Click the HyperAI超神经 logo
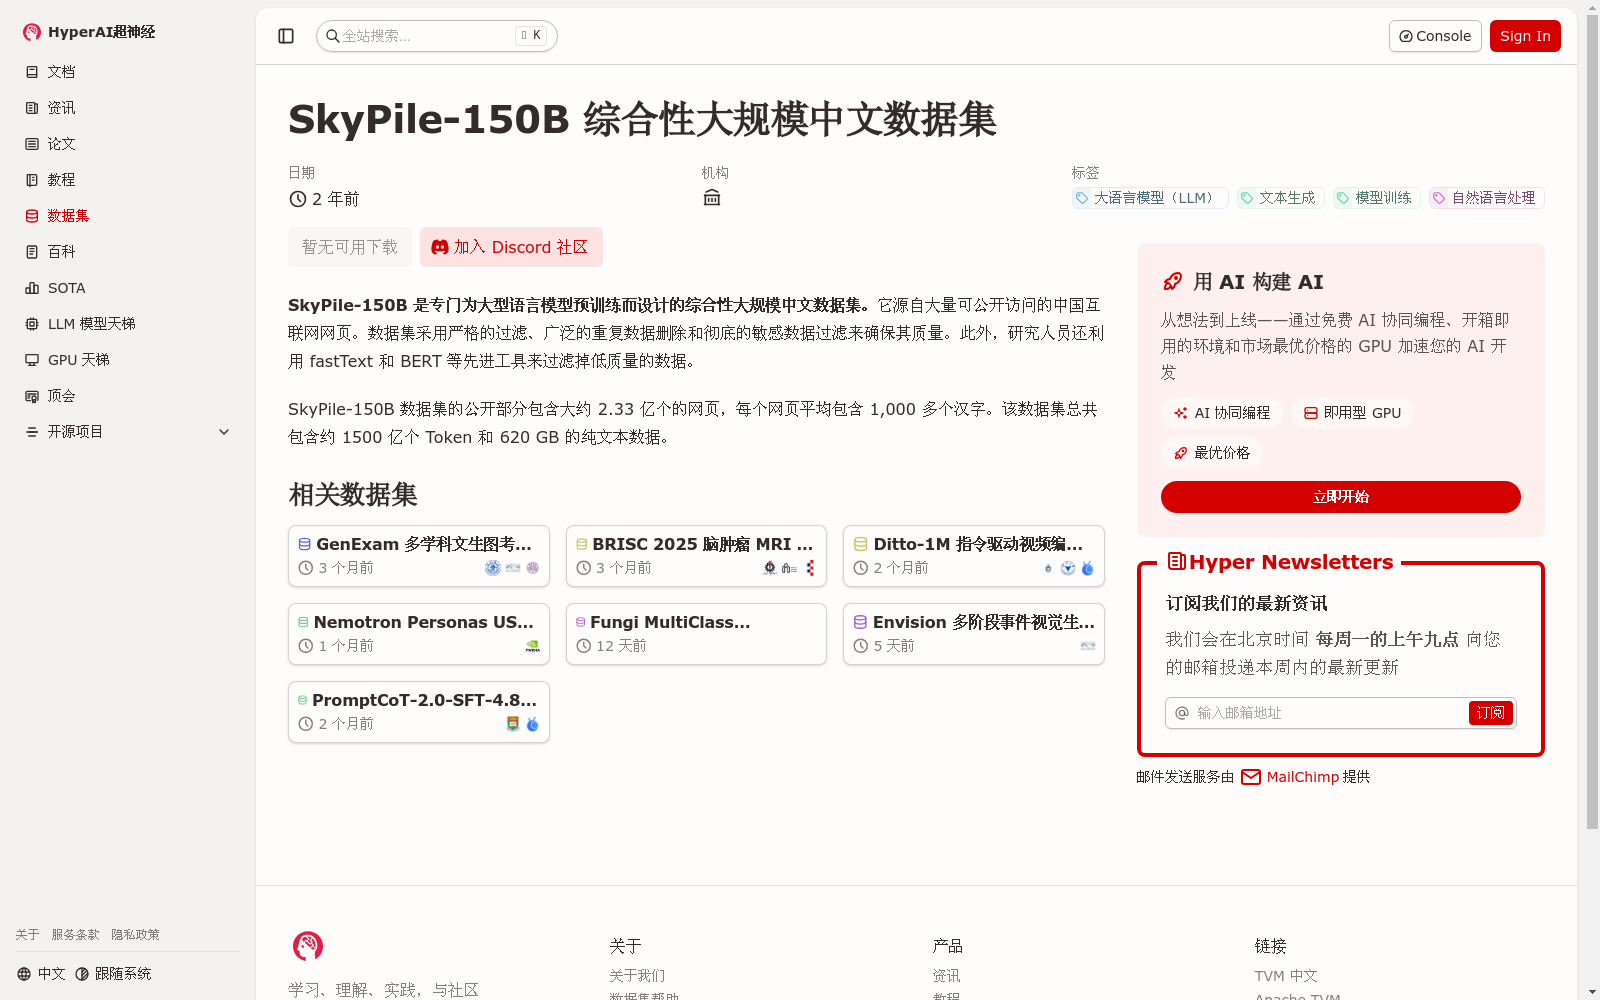The width and height of the screenshot is (1600, 1000). click(x=89, y=32)
